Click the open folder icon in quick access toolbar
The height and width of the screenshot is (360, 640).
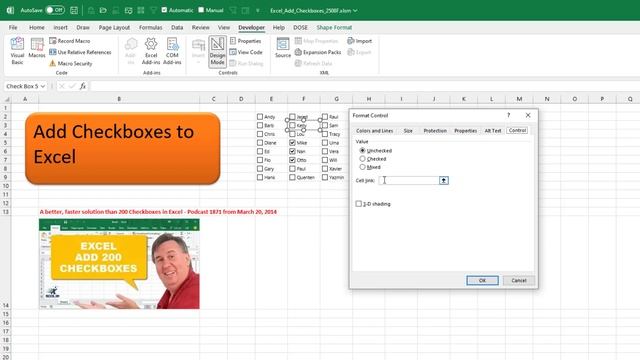pyautogui.click(x=103, y=10)
